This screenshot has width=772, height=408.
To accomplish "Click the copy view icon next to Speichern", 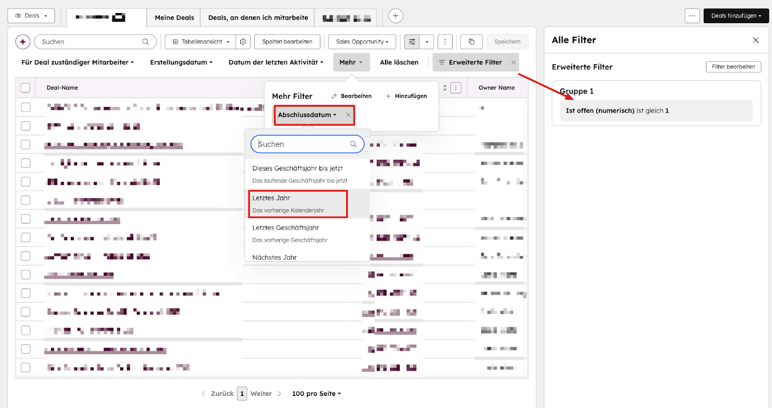I will (472, 42).
